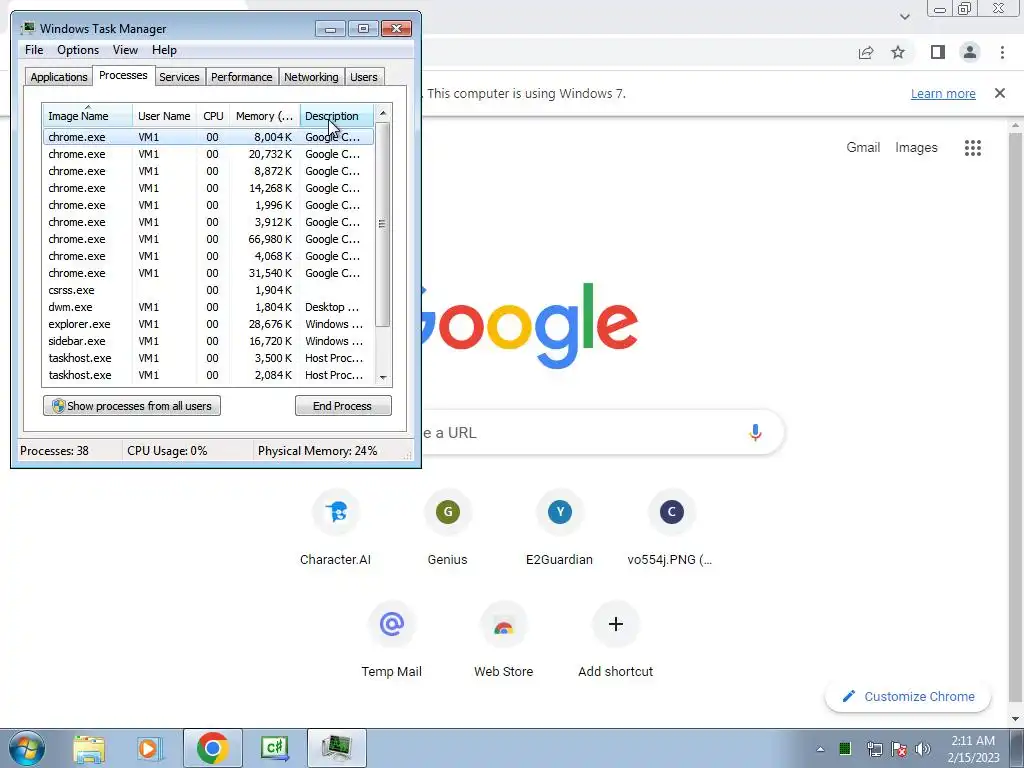Sort processes by Description column

click(x=337, y=116)
